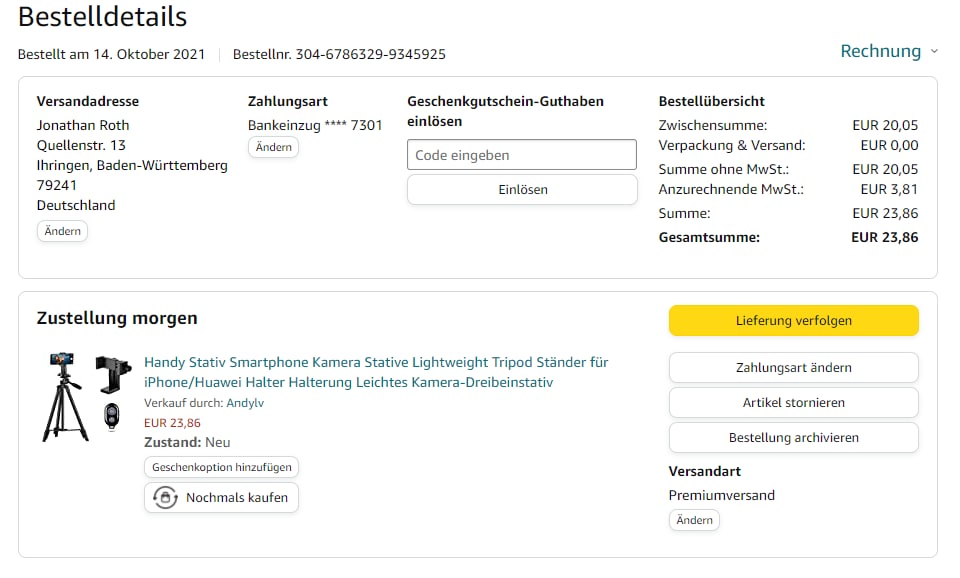Click the Gesamtsumme EUR 23,86 amount
Screen dimensions: 960x578
click(x=884, y=237)
